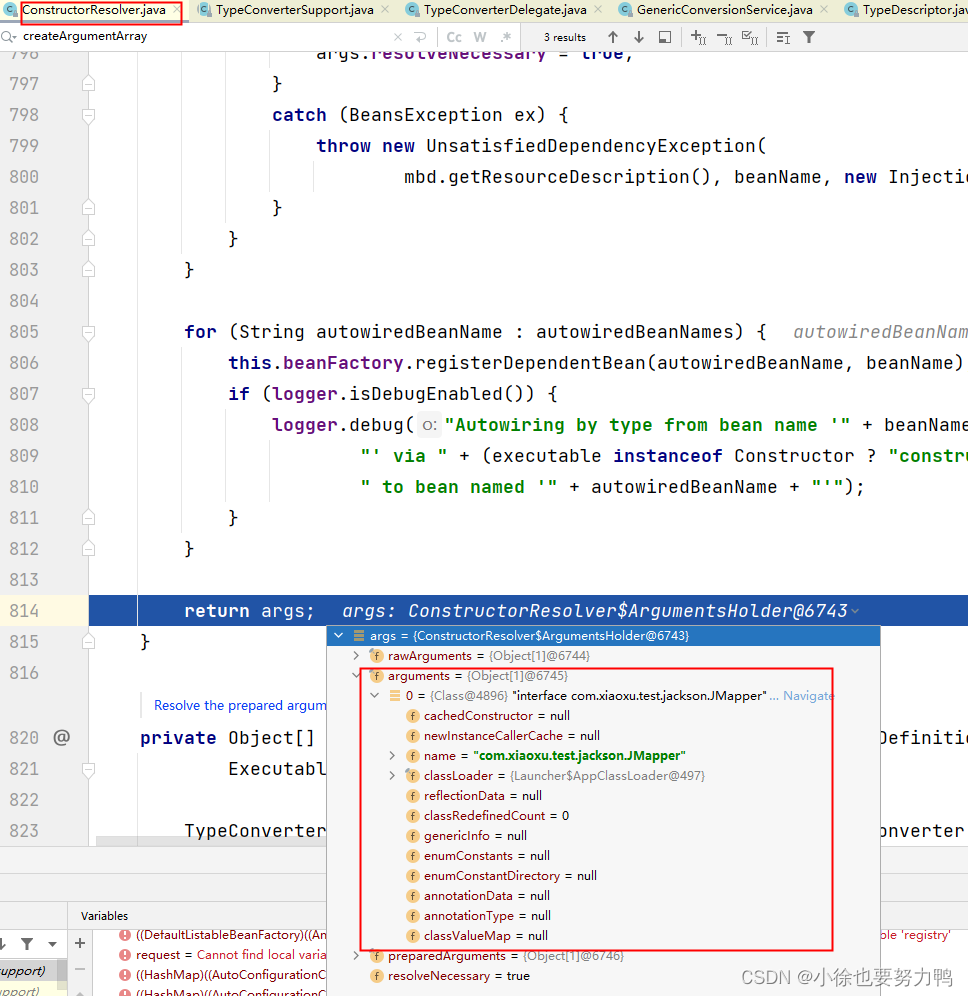The width and height of the screenshot is (968, 996).
Task: Toggle search in selection only
Action: click(665, 37)
